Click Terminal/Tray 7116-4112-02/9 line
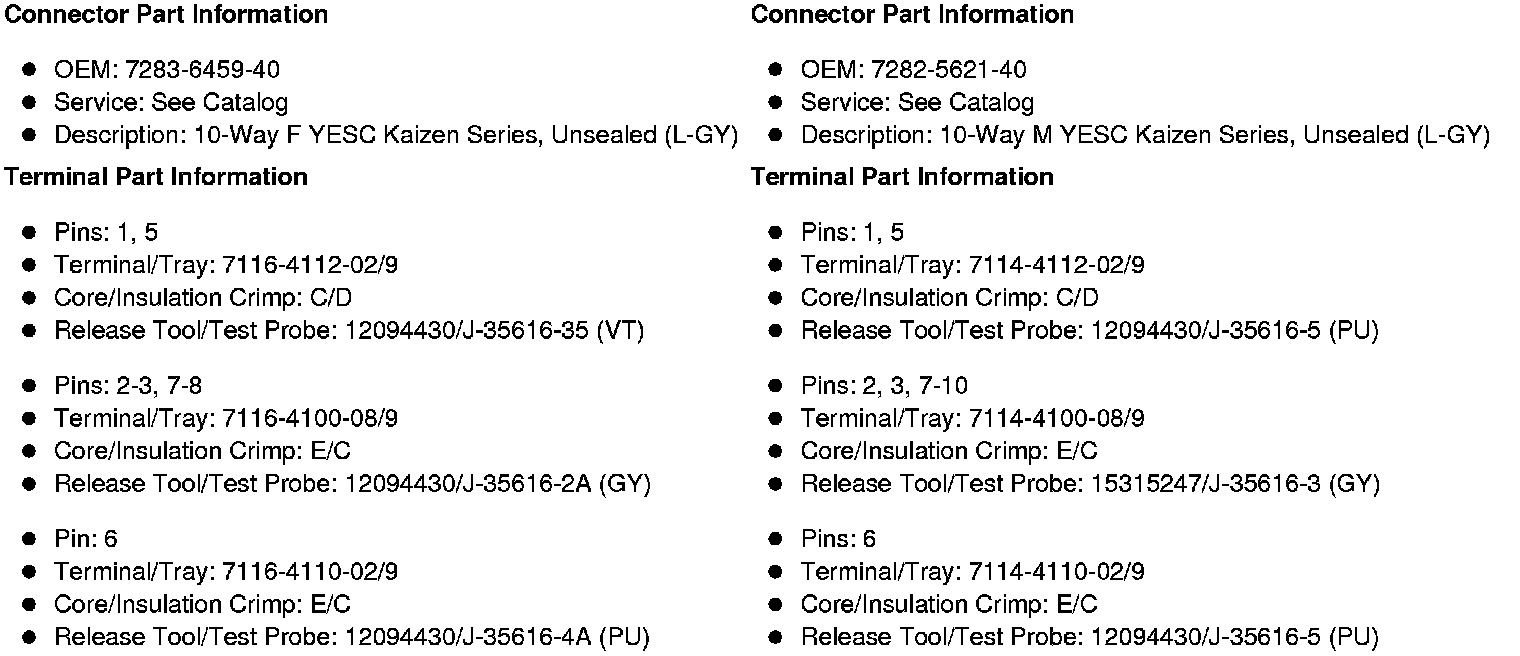The width and height of the screenshot is (1520, 656). (x=225, y=265)
